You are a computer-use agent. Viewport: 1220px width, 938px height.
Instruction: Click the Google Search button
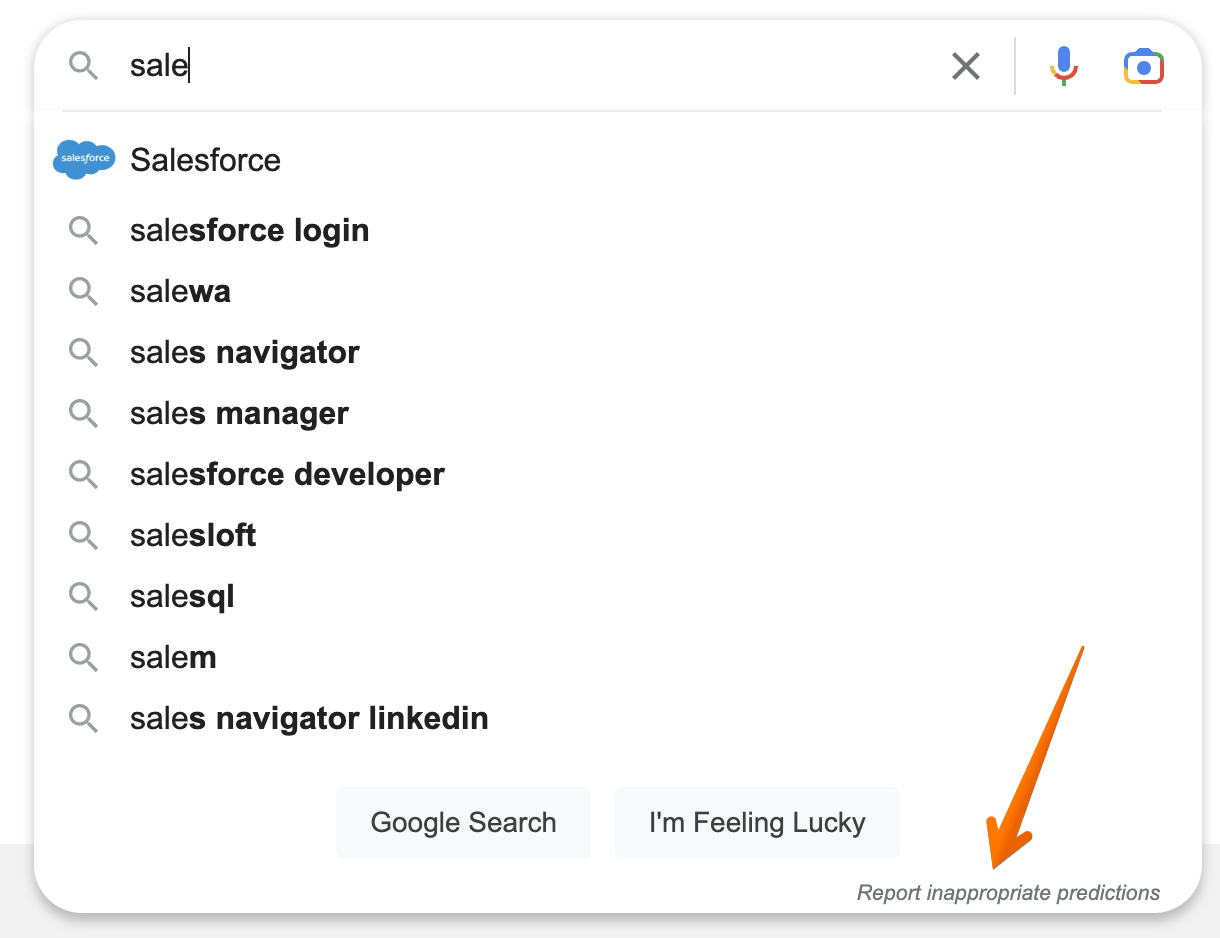(463, 822)
